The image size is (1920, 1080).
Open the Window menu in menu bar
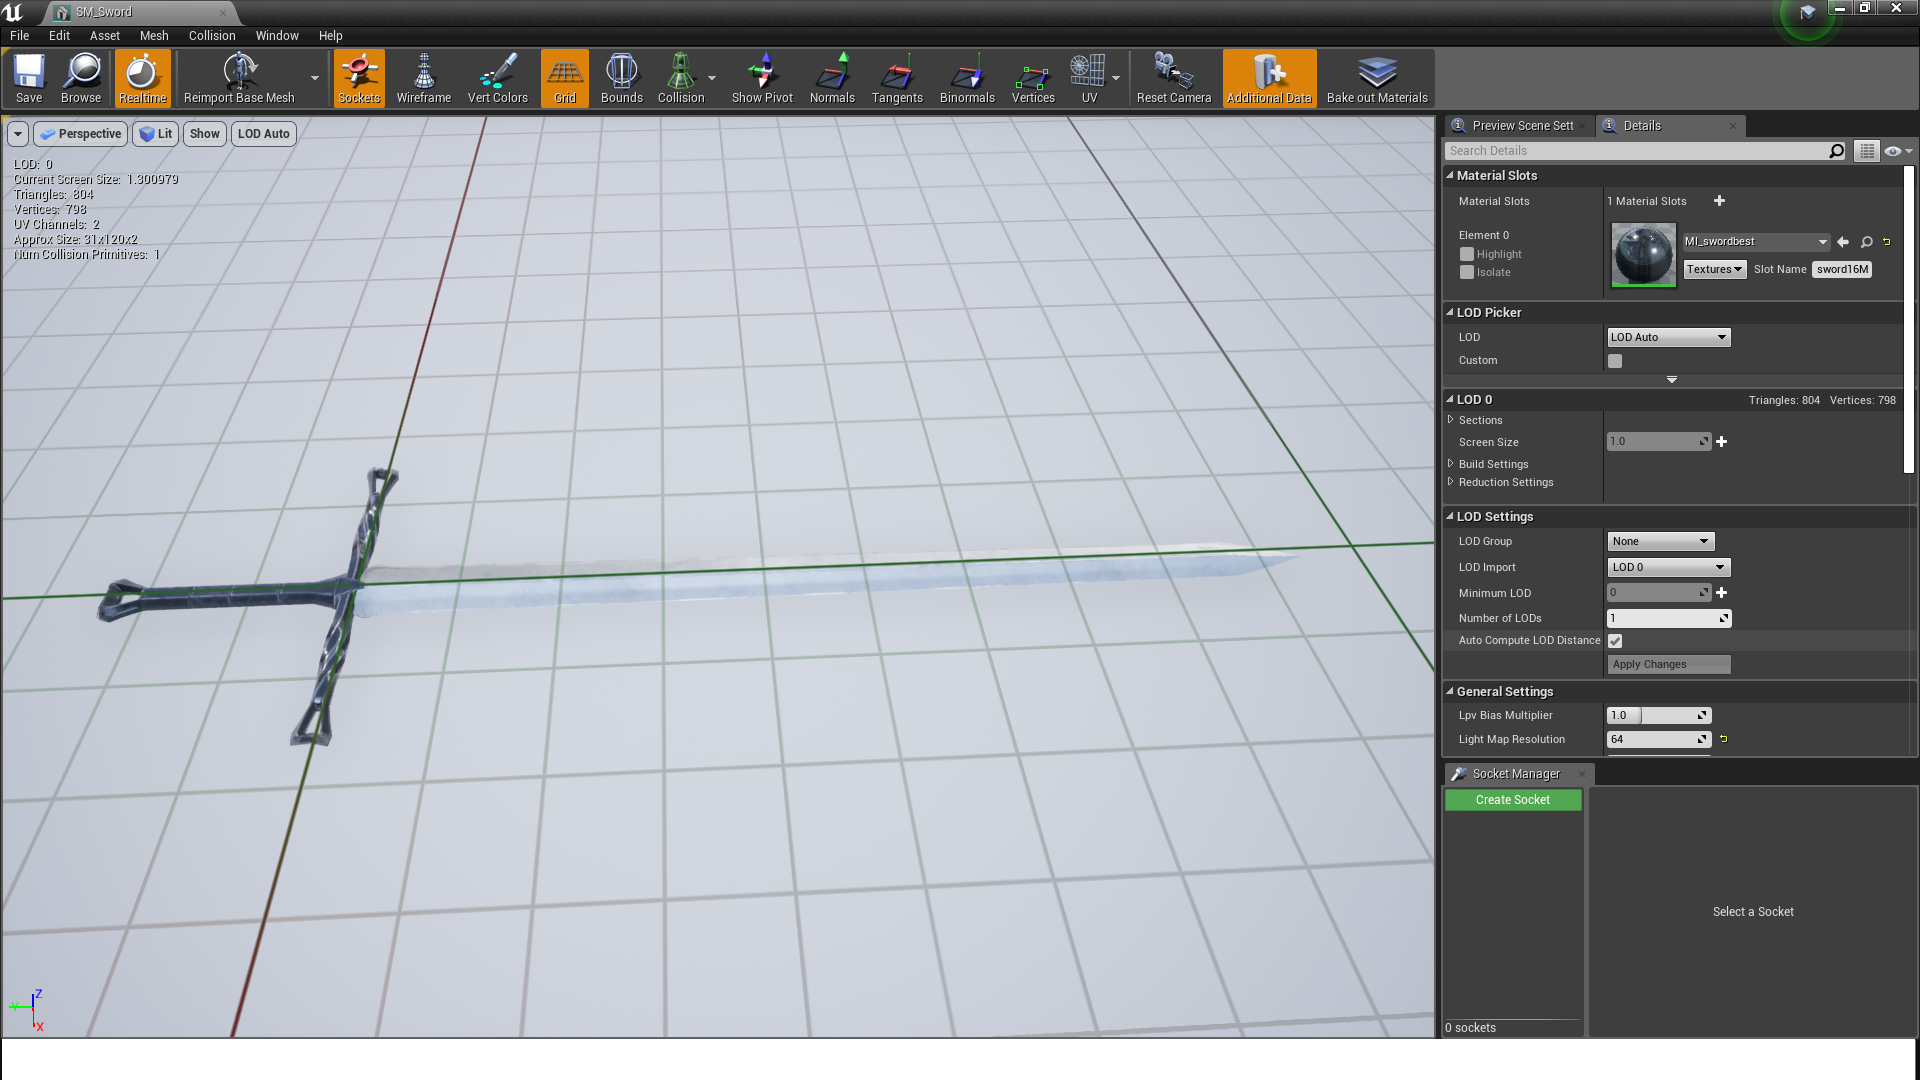coord(276,36)
